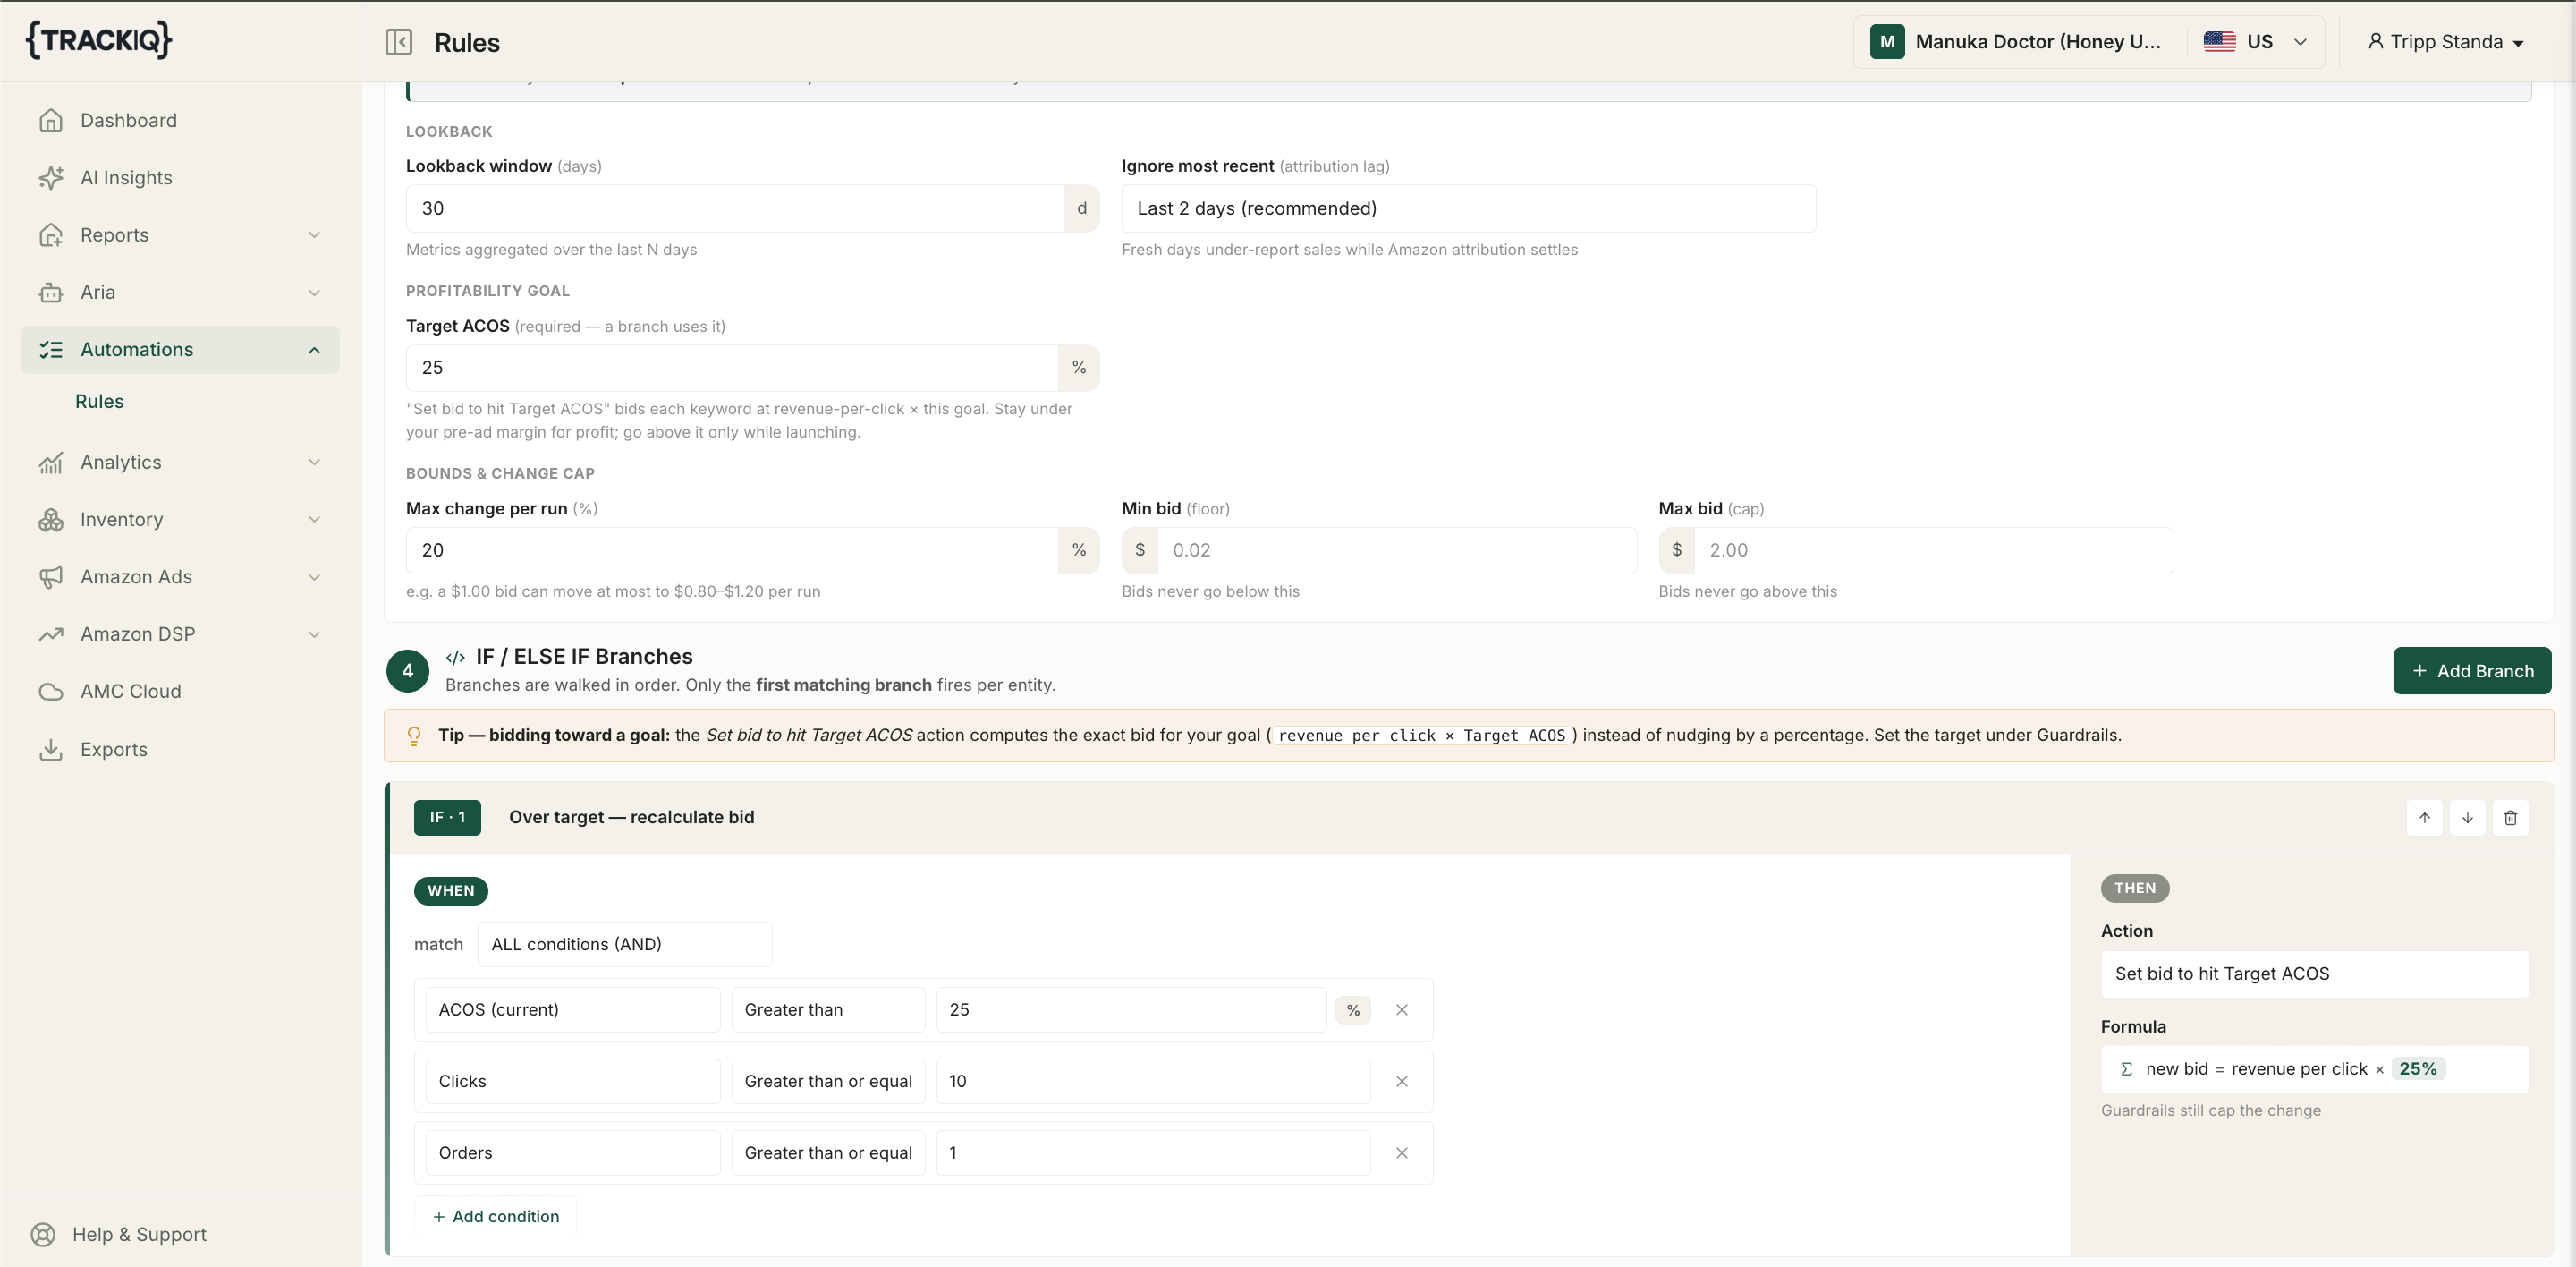This screenshot has width=2576, height=1267.
Task: Edit the Orders condition value 1
Action: click(1153, 1153)
